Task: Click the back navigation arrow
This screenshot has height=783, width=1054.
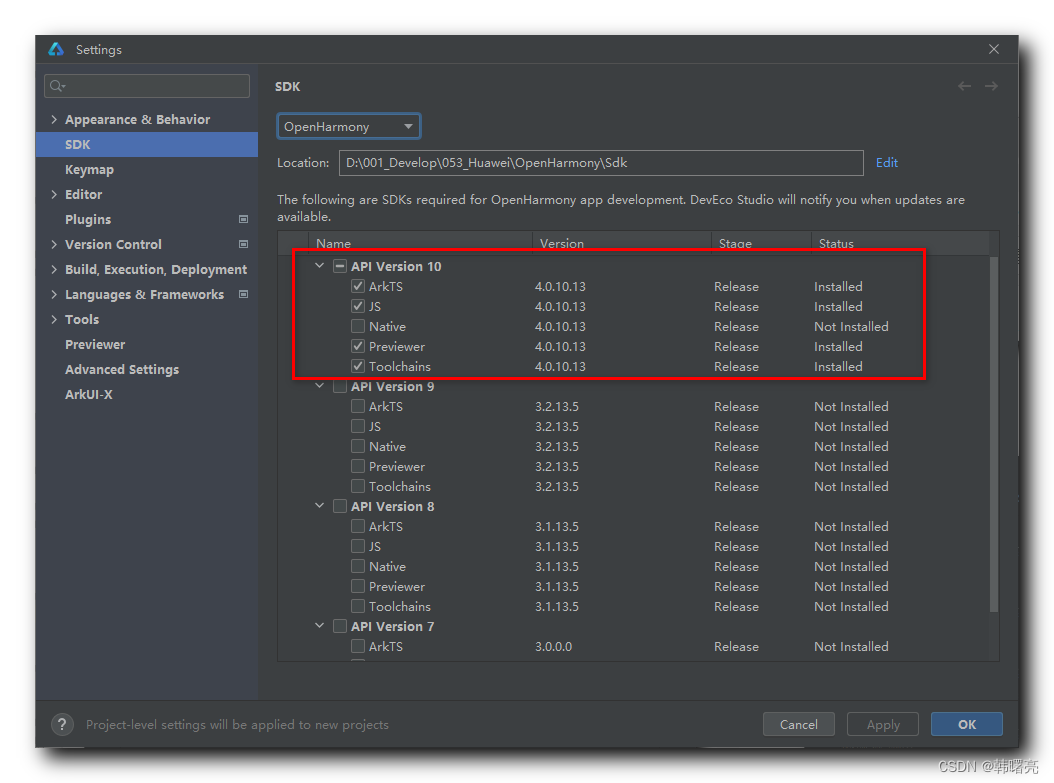Action: click(x=964, y=87)
